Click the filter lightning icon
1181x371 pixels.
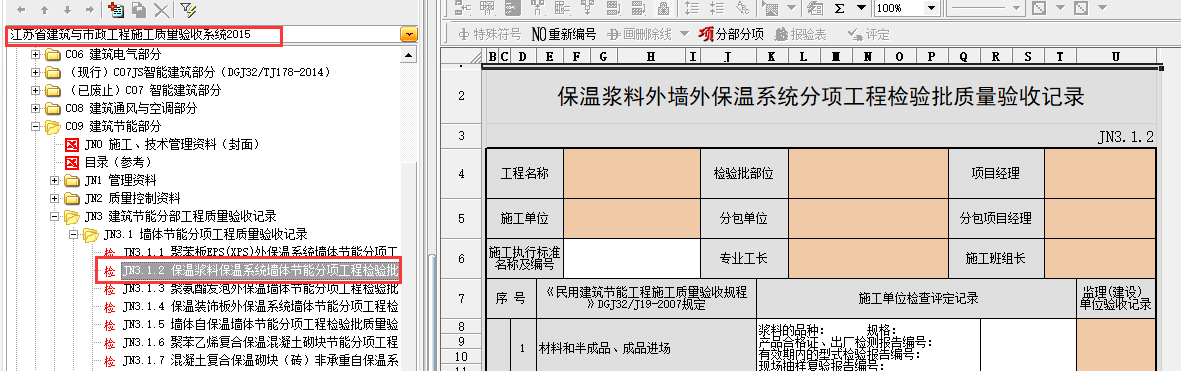pyautogui.click(x=188, y=9)
